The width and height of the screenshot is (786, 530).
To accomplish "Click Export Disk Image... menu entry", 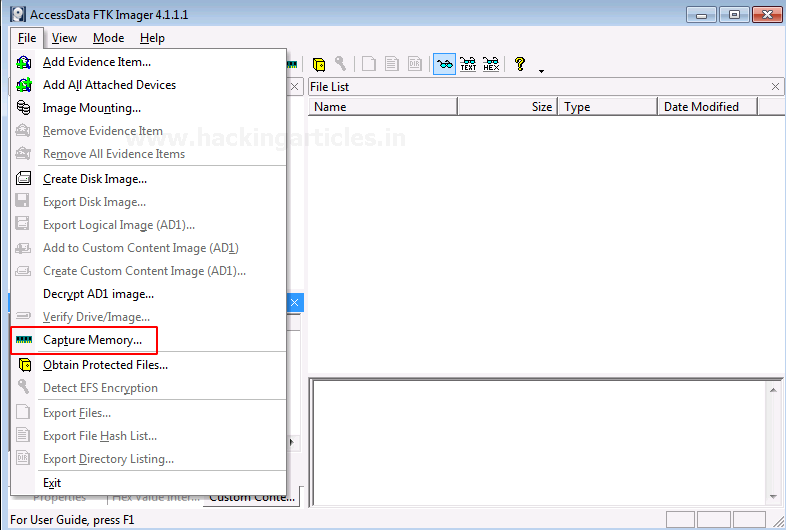I will tap(149, 202).
